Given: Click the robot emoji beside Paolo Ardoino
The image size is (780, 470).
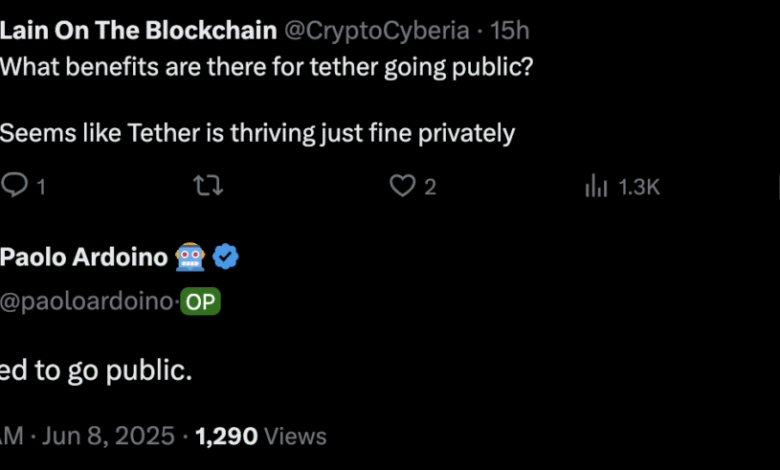Looking at the screenshot, I should 190,257.
